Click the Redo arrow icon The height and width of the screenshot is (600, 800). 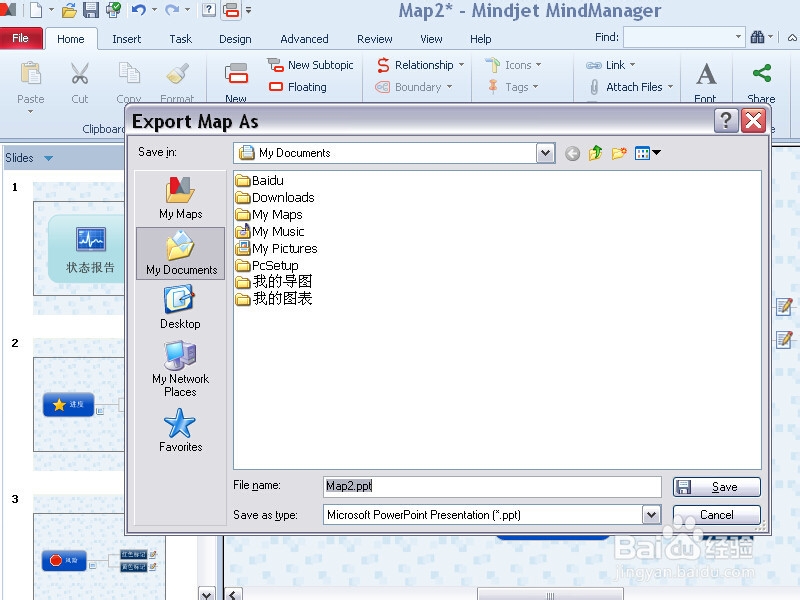pyautogui.click(x=172, y=10)
